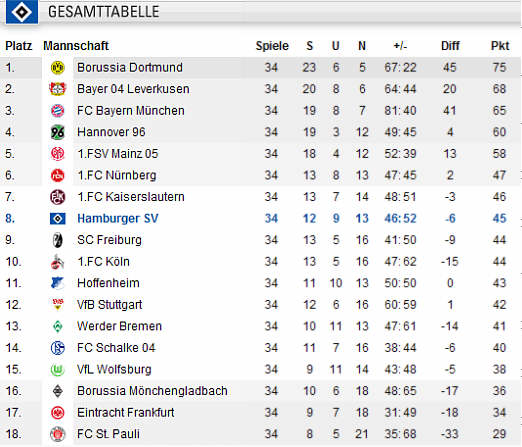Open the 1.FC Kaiserslautern team name
The height and width of the screenshot is (447, 522).
(131, 197)
